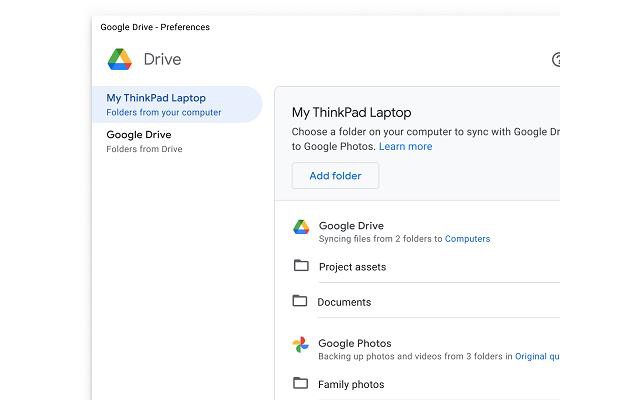Viewport: 640px width, 400px height.
Task: Open the help icon in the header
Action: 556,60
